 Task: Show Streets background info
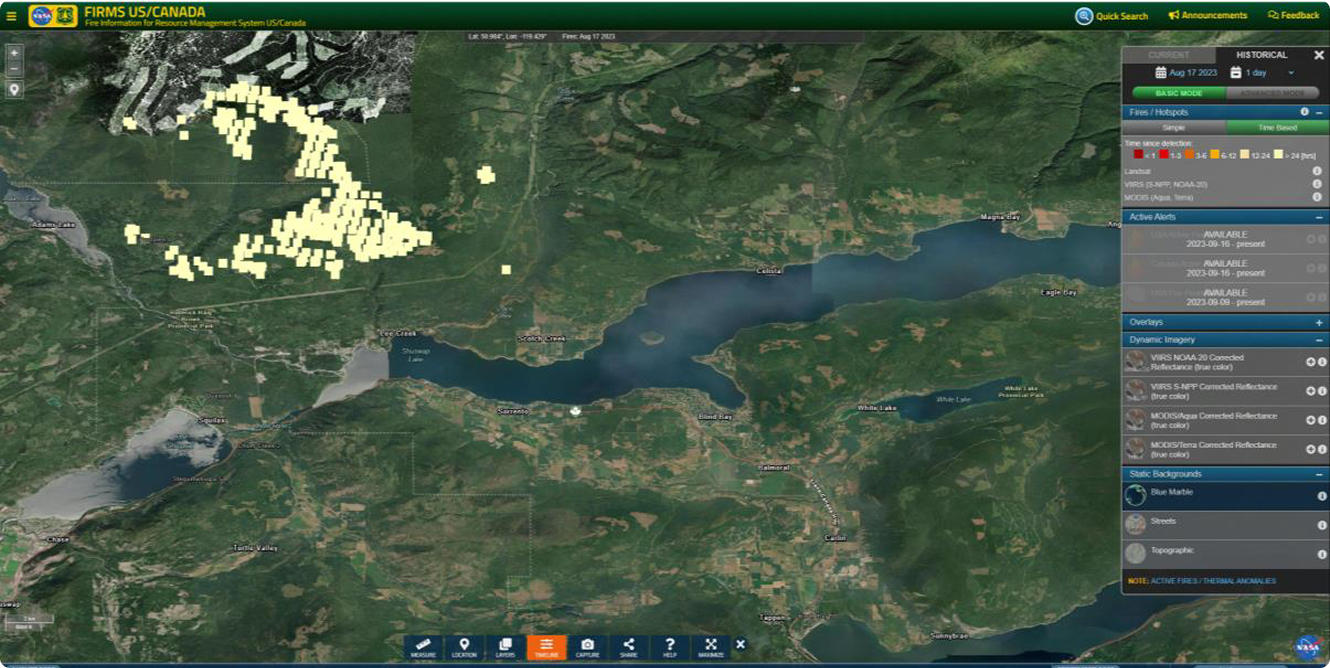(1321, 525)
